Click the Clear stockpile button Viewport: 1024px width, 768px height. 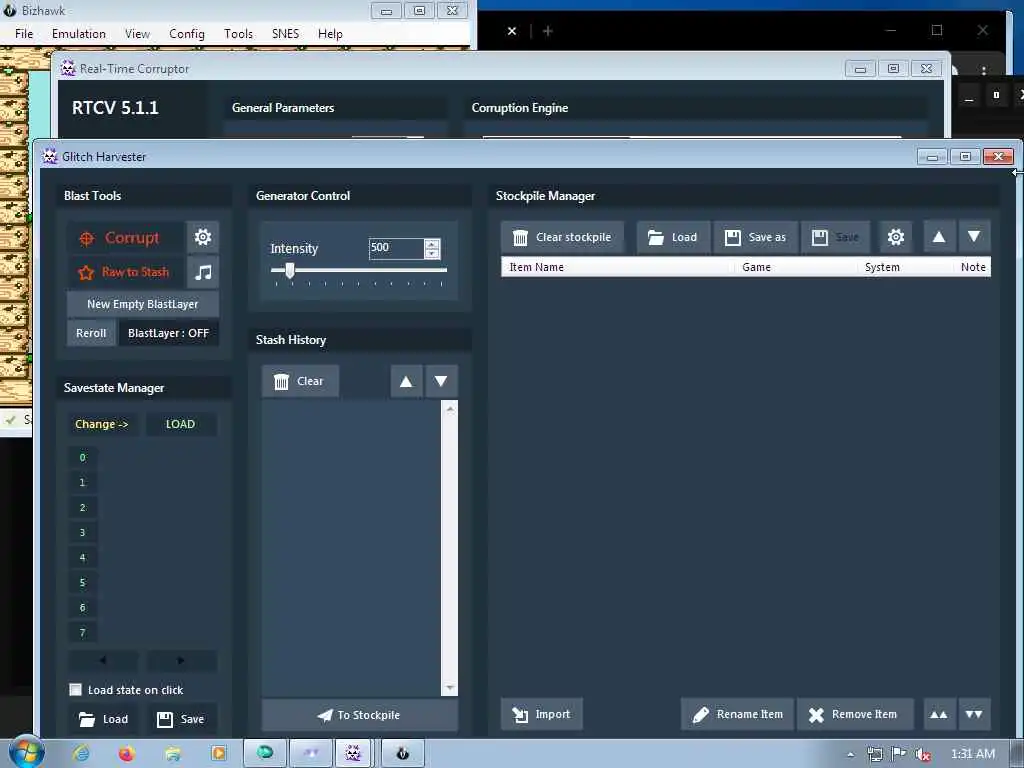(x=562, y=237)
